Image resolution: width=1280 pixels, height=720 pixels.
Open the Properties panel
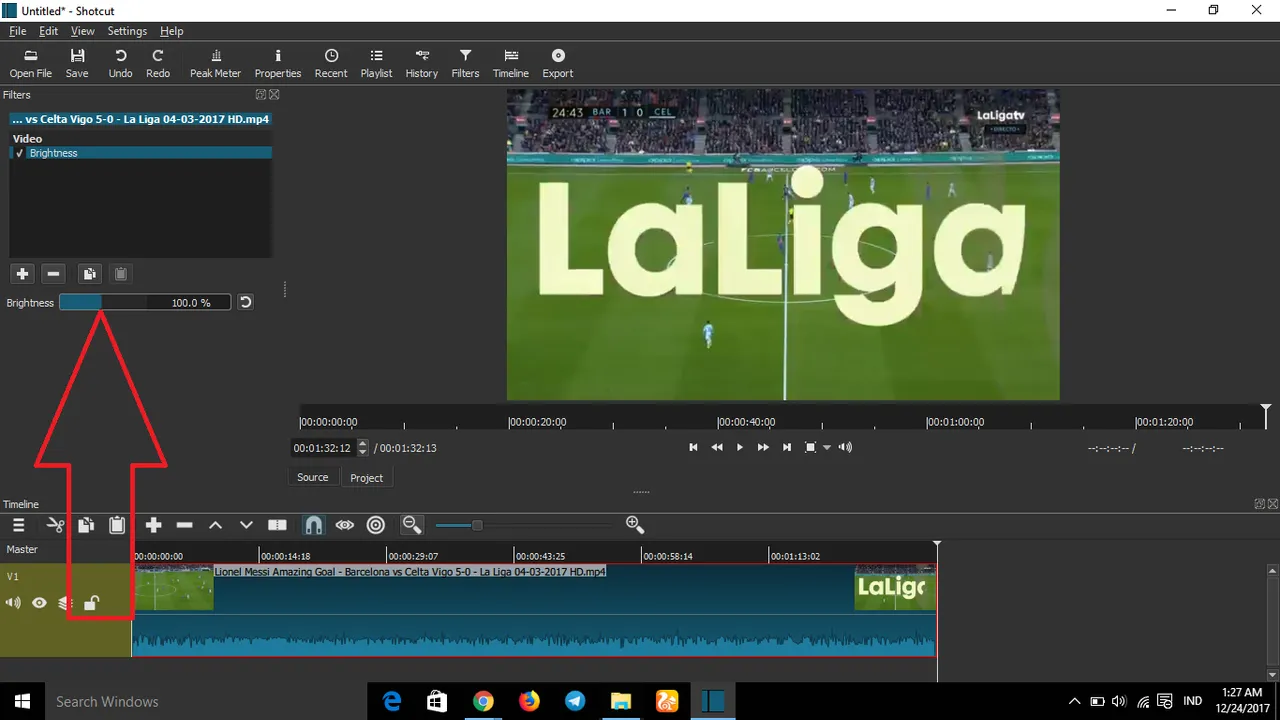(x=278, y=64)
